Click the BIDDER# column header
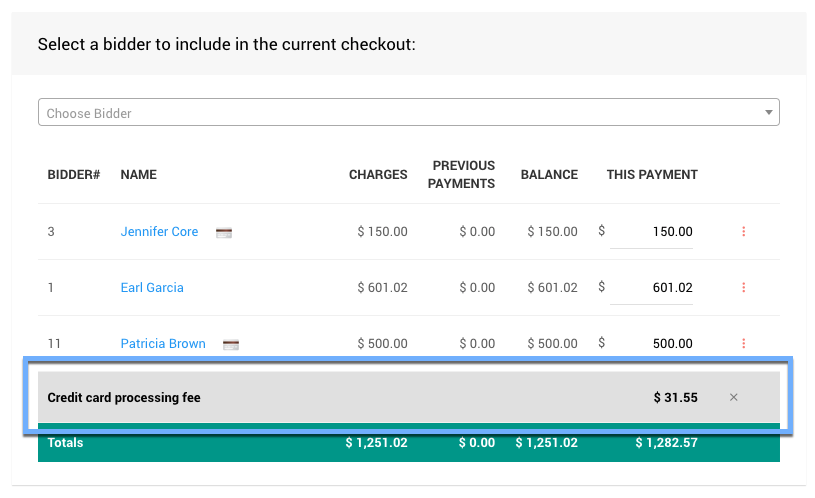The height and width of the screenshot is (498, 815). click(74, 175)
